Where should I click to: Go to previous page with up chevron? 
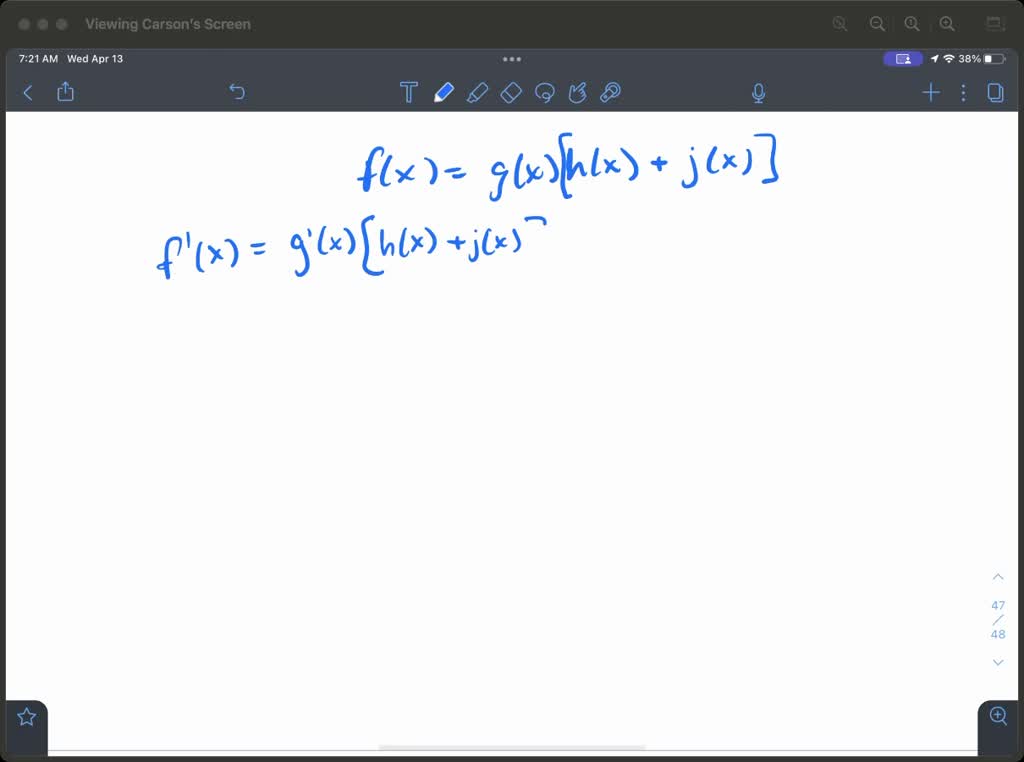[x=997, y=576]
